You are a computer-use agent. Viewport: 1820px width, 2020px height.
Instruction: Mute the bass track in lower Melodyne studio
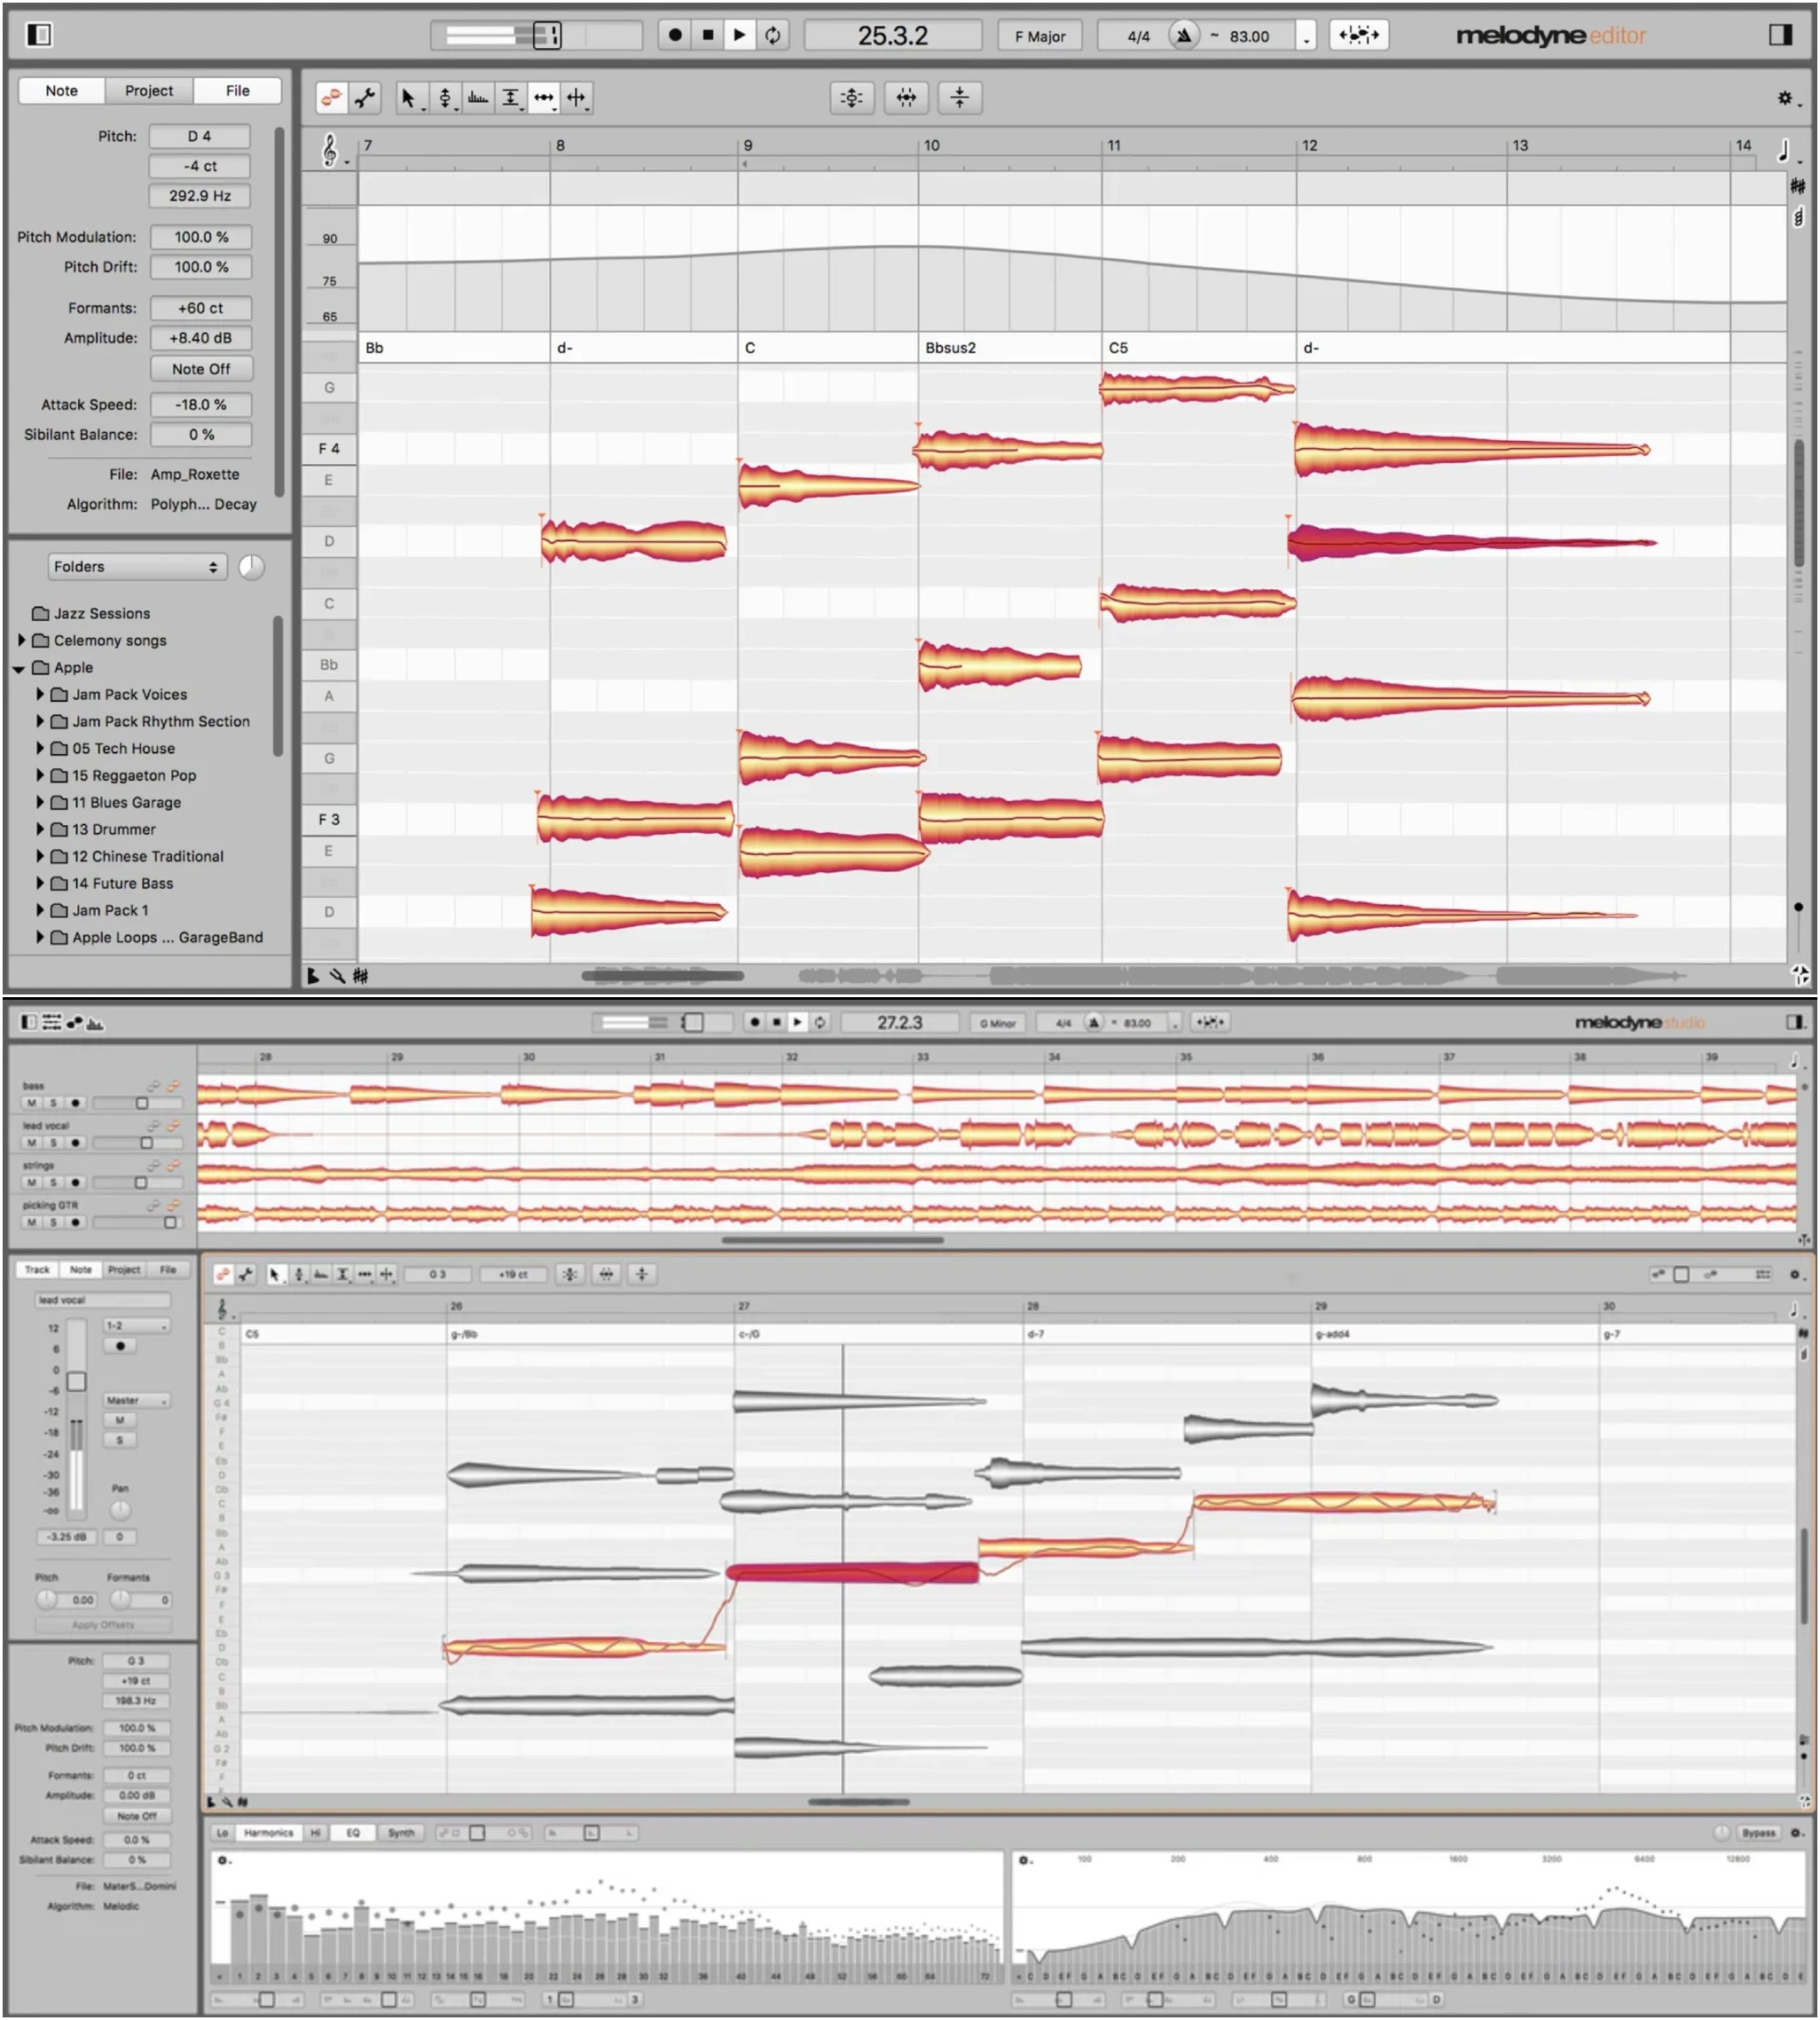(x=32, y=1103)
